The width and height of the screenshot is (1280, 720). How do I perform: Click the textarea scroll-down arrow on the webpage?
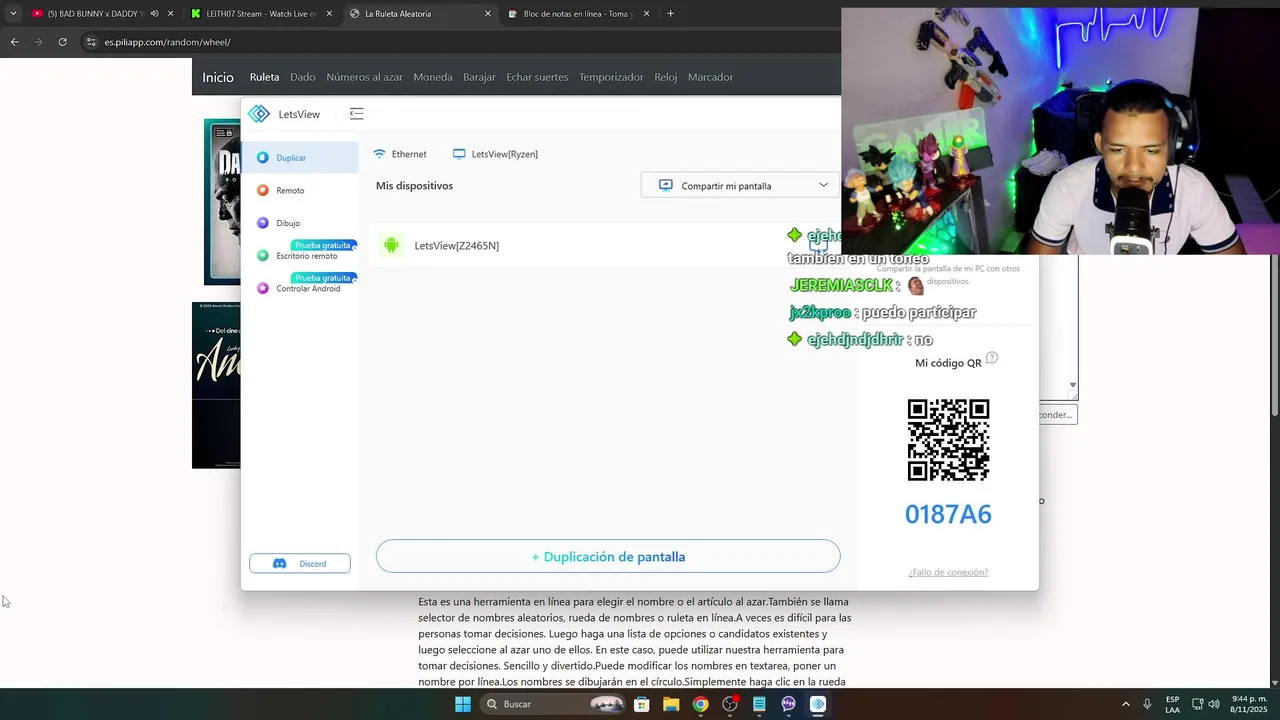coord(1073,385)
